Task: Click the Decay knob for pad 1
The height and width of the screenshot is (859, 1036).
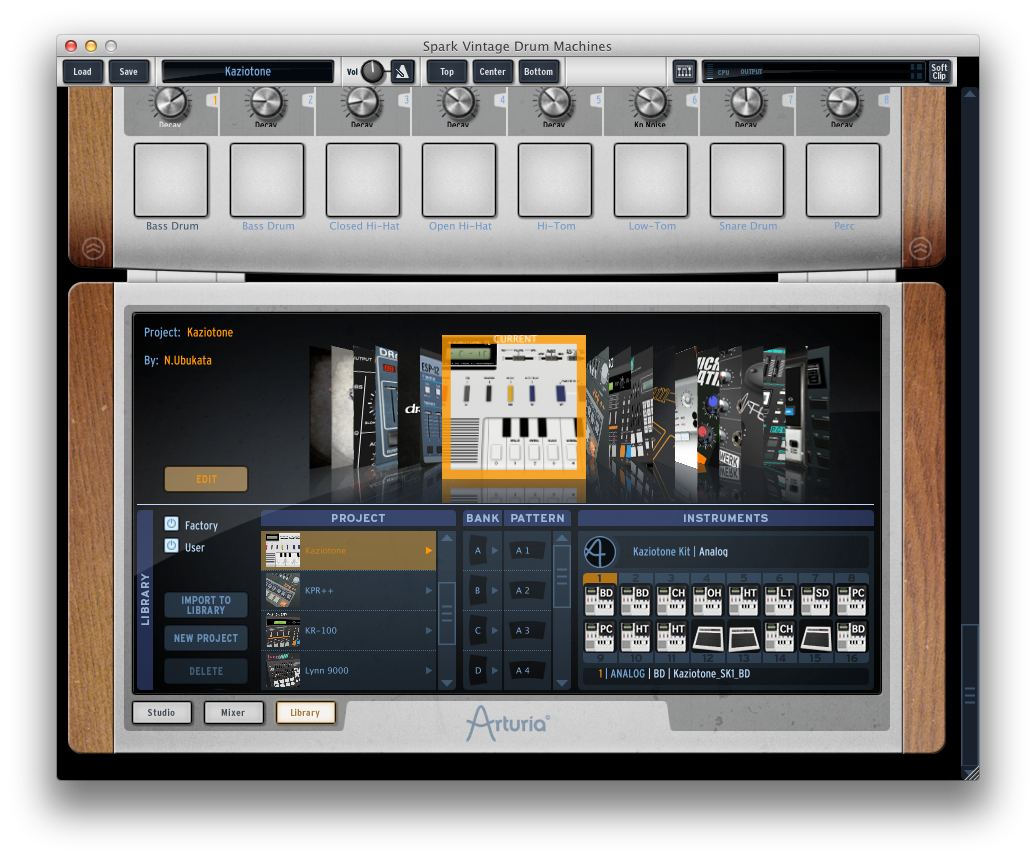Action: [x=170, y=103]
